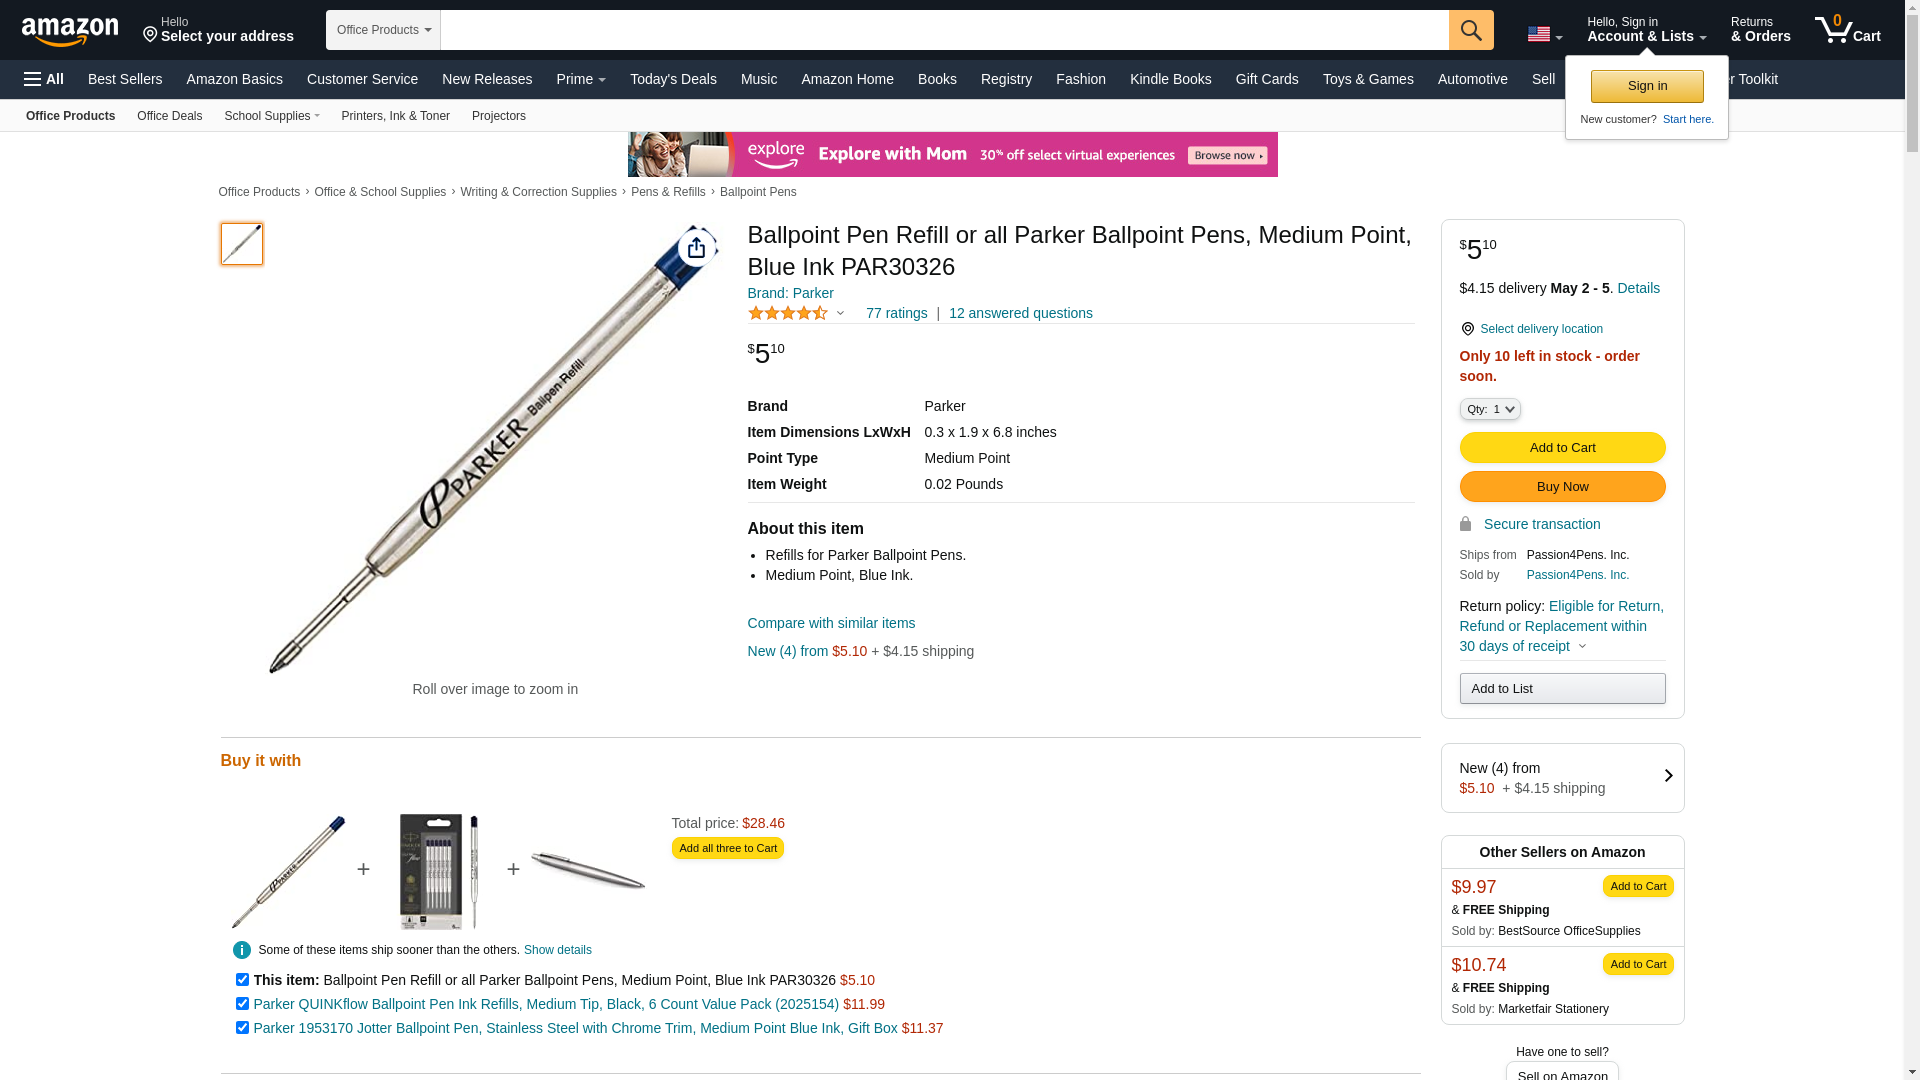Viewport: 1920px width, 1080px height.
Task: Click the star rating icons
Action: coord(788,314)
